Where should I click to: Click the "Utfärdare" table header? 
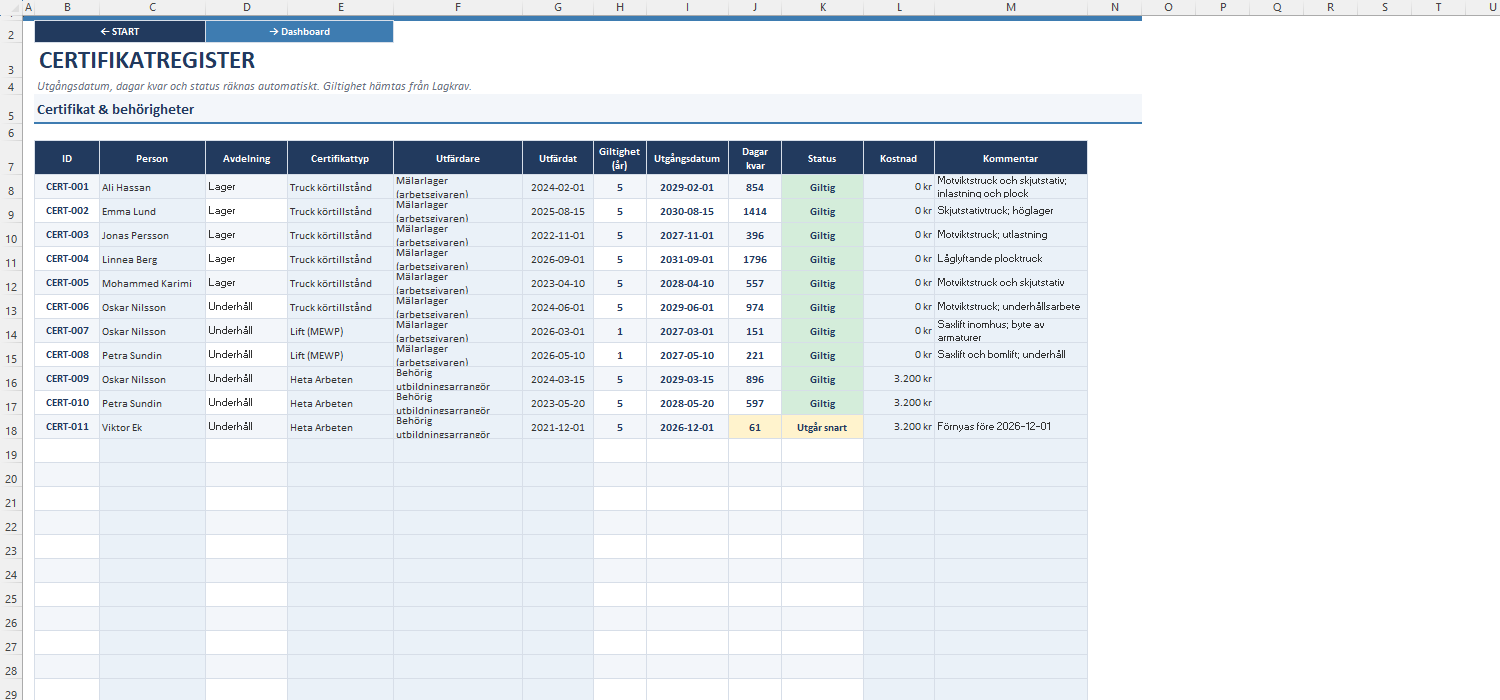[x=458, y=158]
